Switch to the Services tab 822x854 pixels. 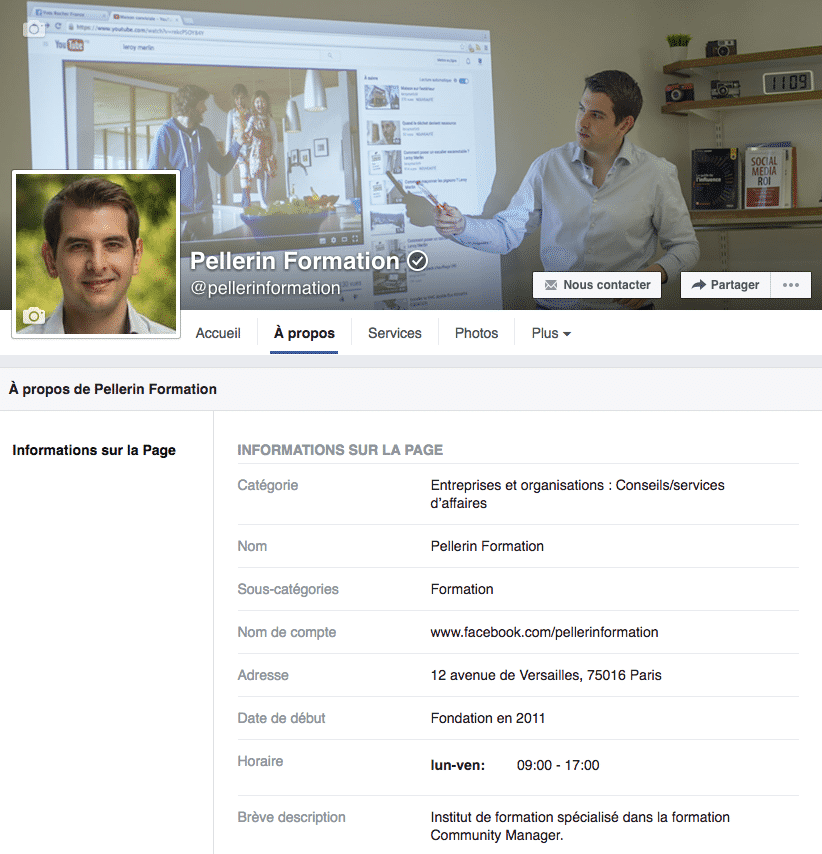[x=395, y=333]
